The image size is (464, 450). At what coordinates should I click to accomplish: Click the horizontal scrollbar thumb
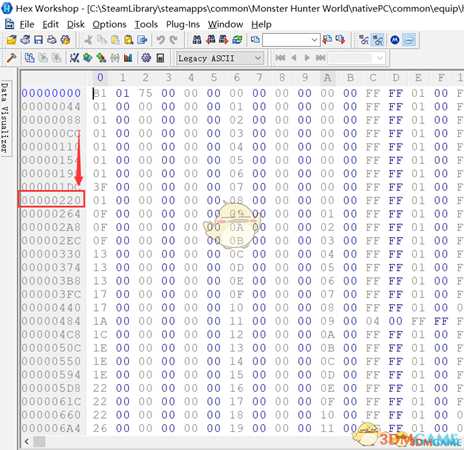coord(39,442)
